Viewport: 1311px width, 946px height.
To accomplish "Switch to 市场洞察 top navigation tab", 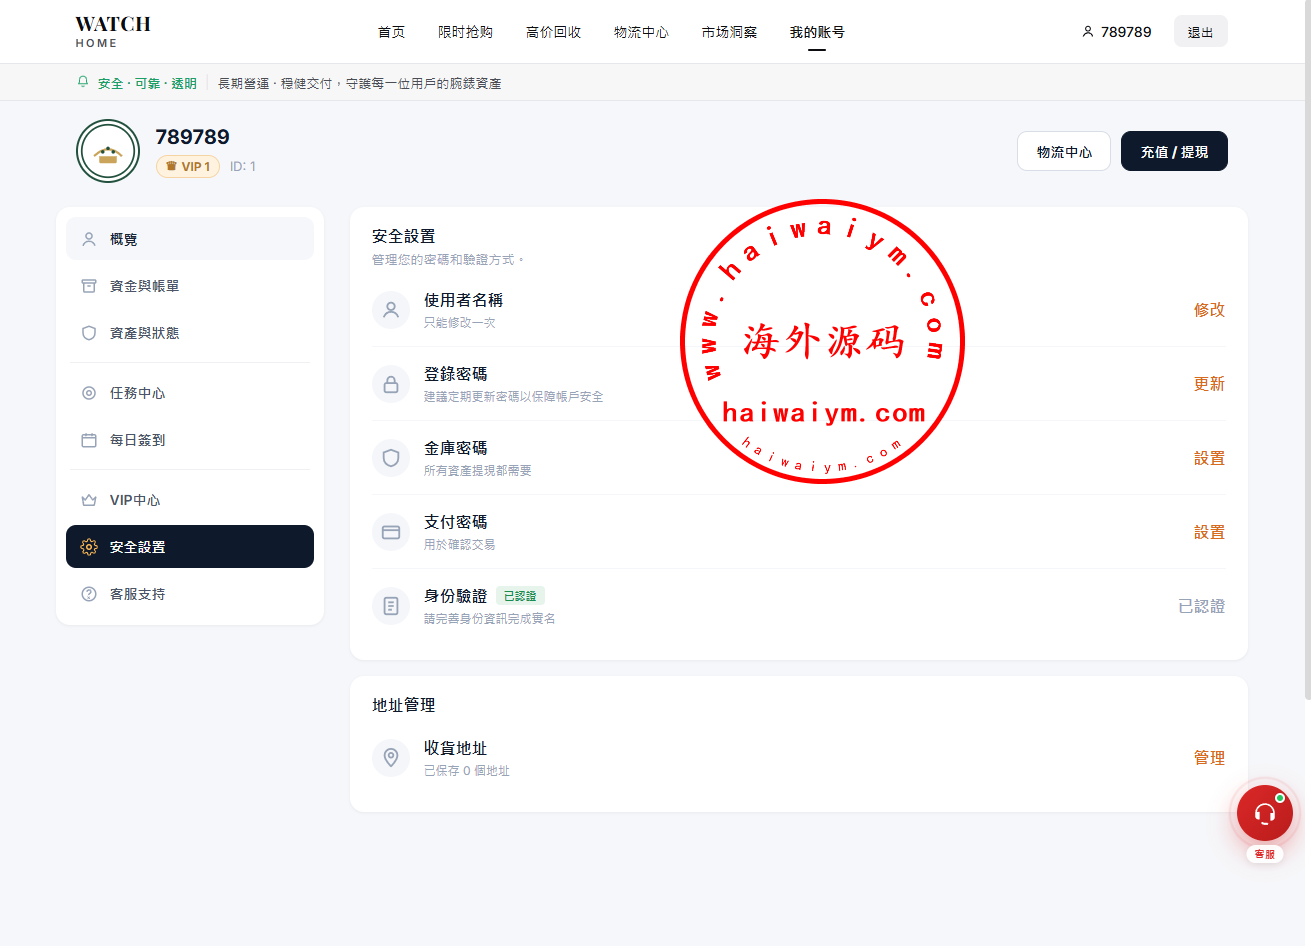I will 729,32.
